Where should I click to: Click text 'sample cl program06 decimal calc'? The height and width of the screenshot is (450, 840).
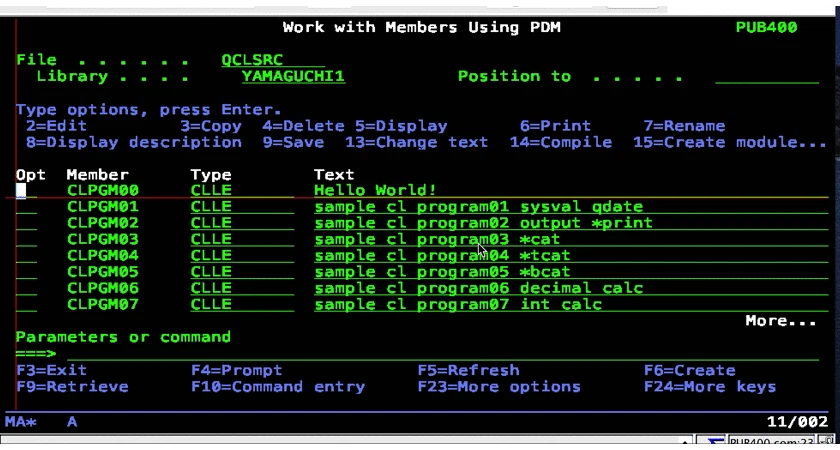tap(478, 288)
